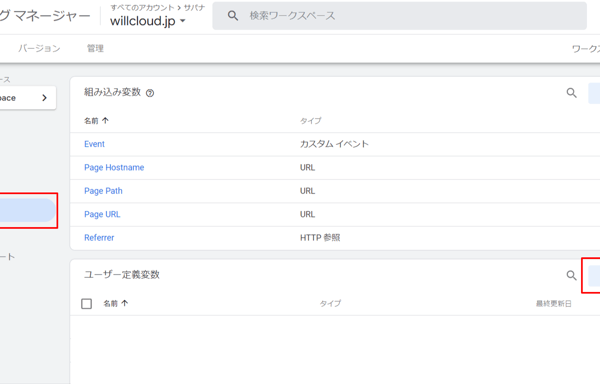This screenshot has height=384, width=600.
Task: Switch to the バージョン tab
Action: point(39,48)
